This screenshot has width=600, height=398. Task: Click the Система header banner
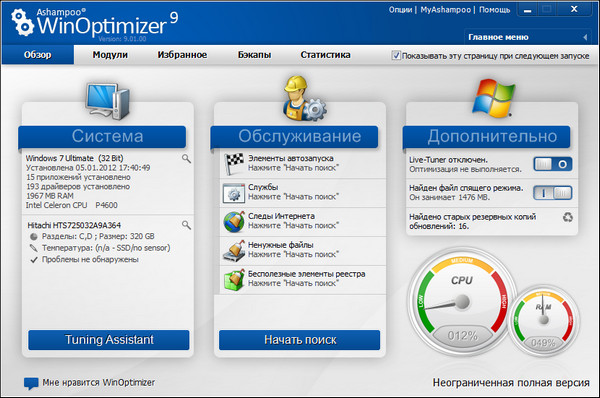102,137
